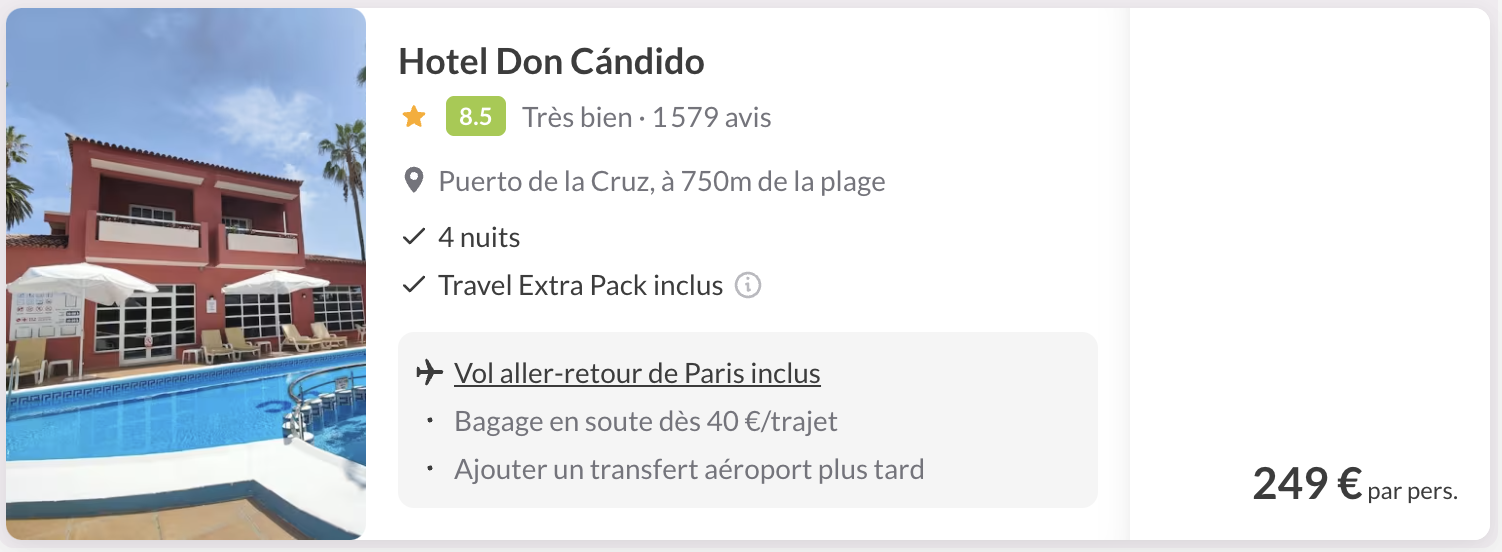1502x552 pixels.
Task: Click the 4 nuits duration text
Action: [479, 238]
